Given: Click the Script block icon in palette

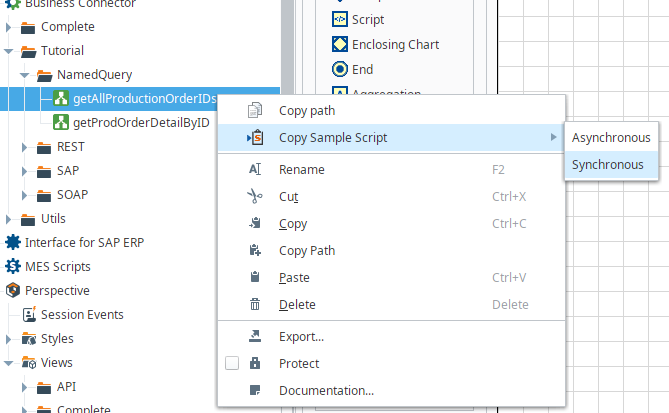Looking at the screenshot, I should 339,19.
